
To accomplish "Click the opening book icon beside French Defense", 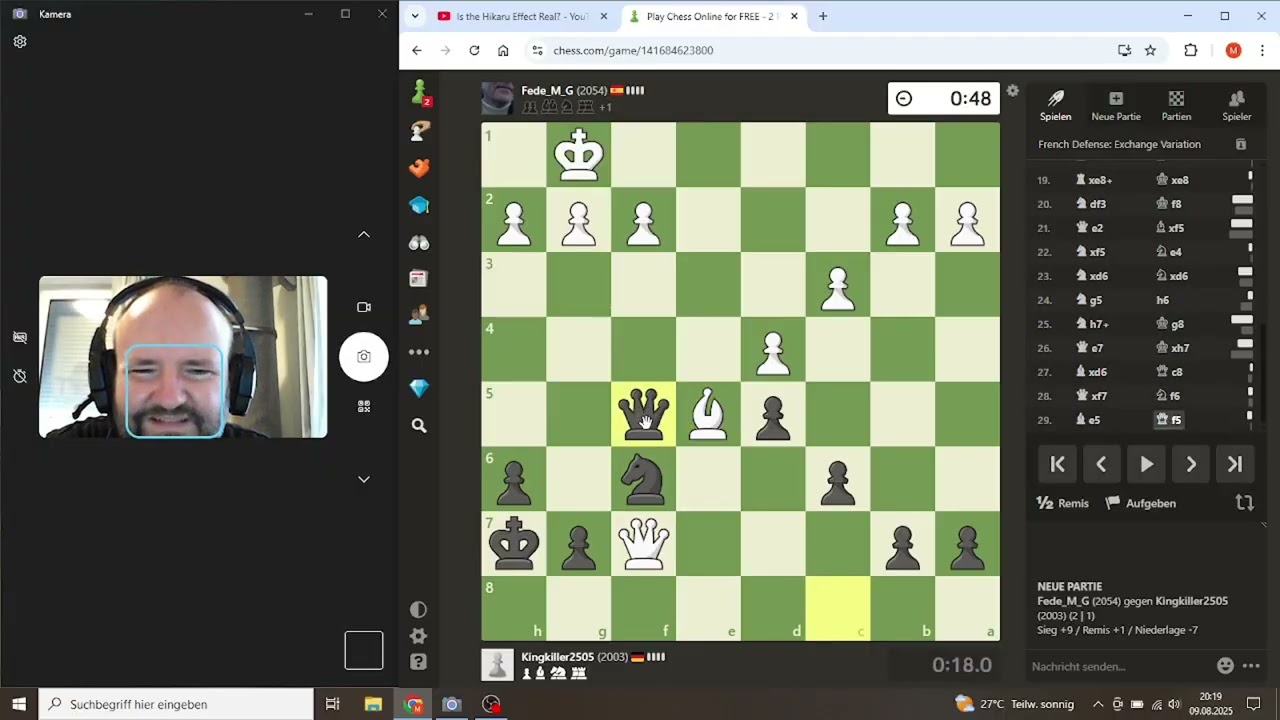I will coord(1241,144).
